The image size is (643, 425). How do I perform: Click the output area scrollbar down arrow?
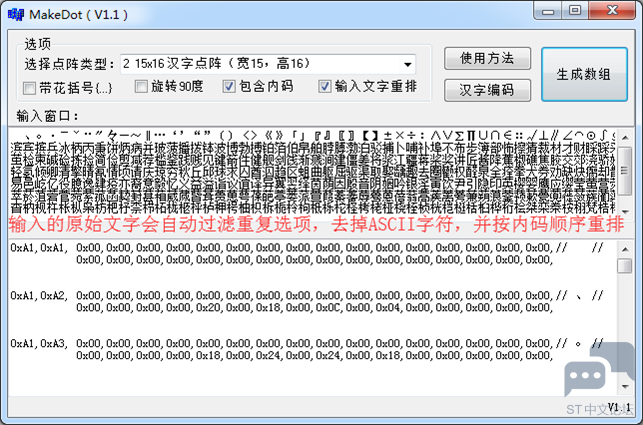[x=625, y=386]
